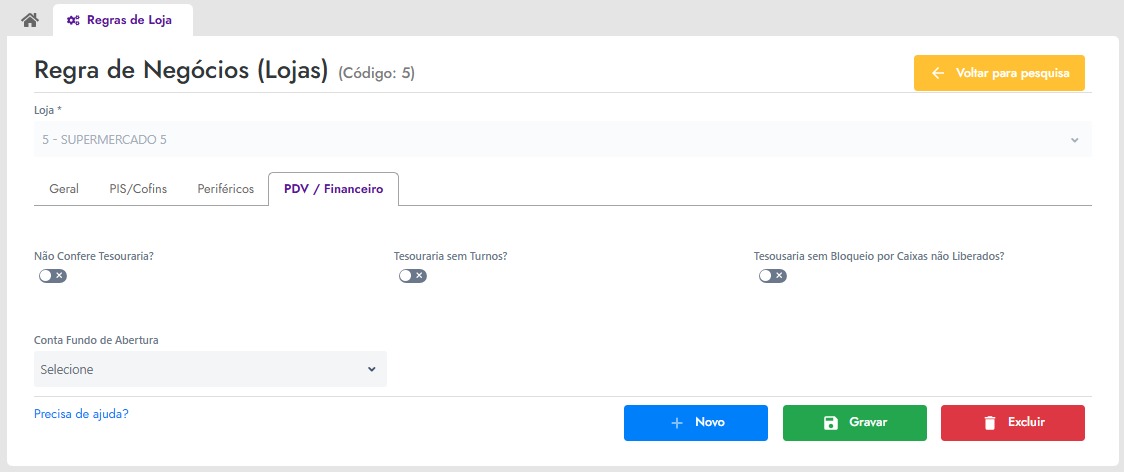Click the chevron in Selecione combo box
1124x472 pixels.
(x=371, y=369)
